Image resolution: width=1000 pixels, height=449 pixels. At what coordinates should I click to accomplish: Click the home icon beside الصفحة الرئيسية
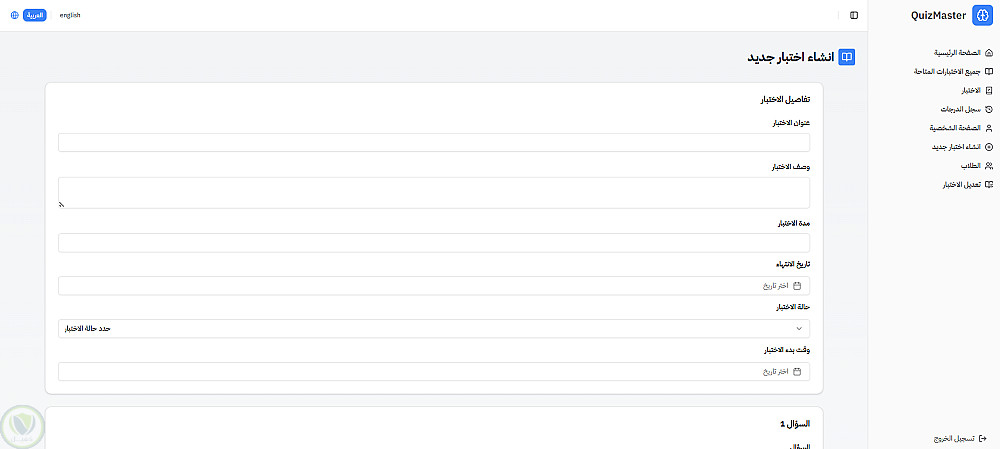point(989,52)
